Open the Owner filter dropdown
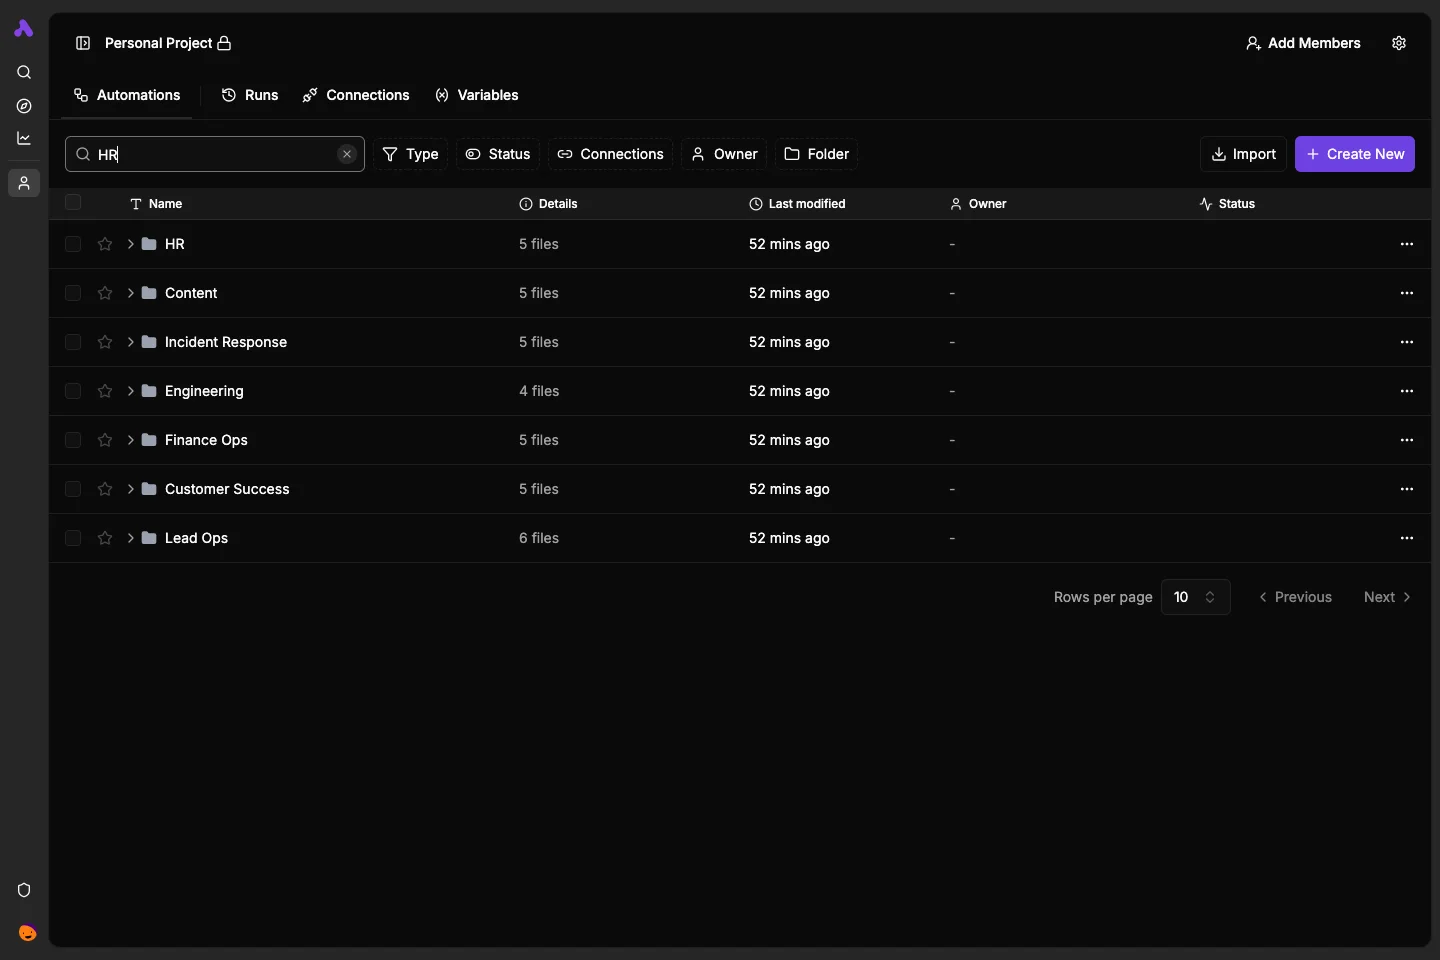The height and width of the screenshot is (960, 1440). [725, 154]
